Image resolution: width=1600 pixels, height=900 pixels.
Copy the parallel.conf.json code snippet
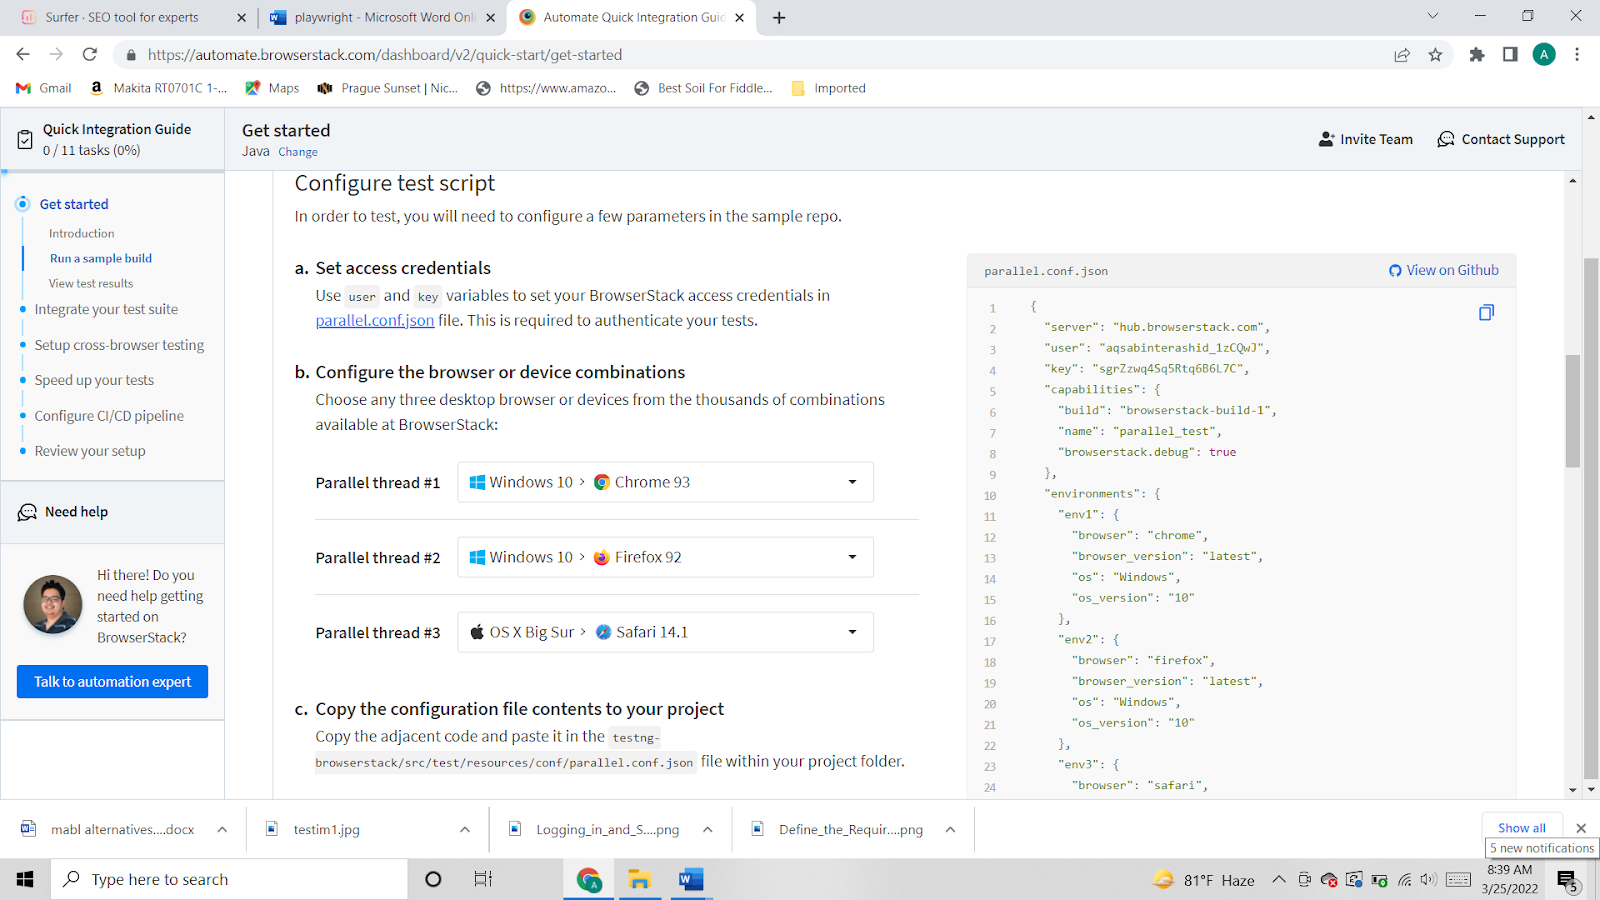1486,313
